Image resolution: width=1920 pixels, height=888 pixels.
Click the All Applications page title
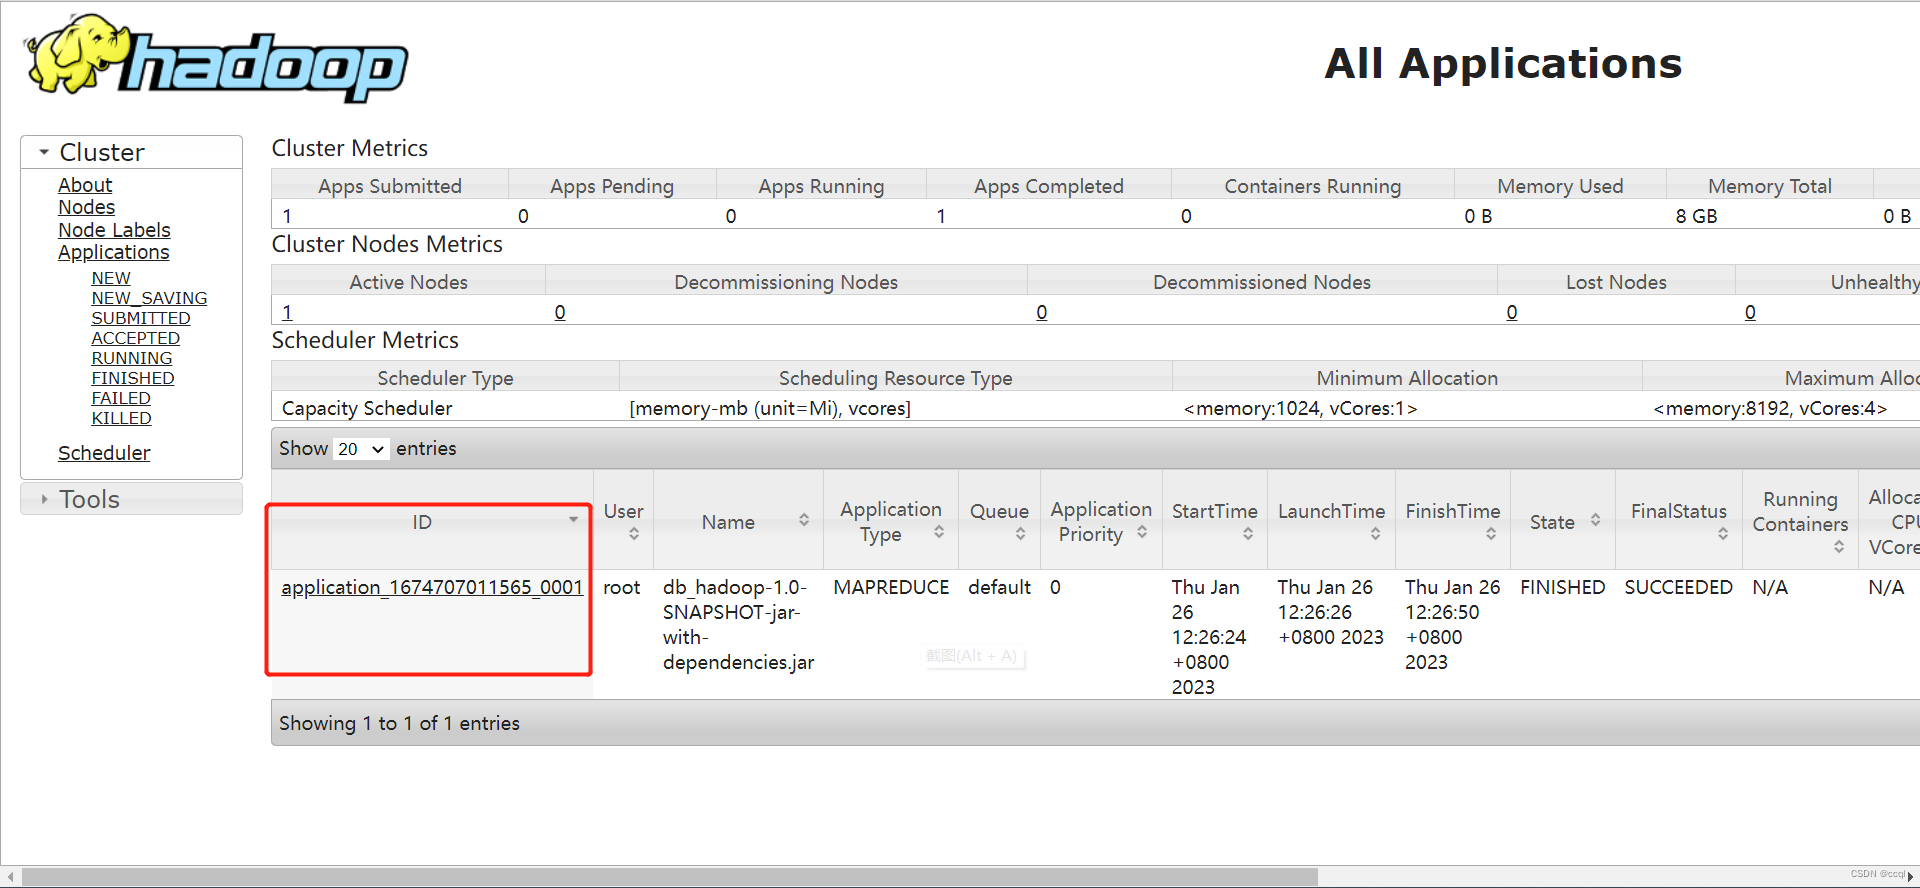(x=1503, y=63)
